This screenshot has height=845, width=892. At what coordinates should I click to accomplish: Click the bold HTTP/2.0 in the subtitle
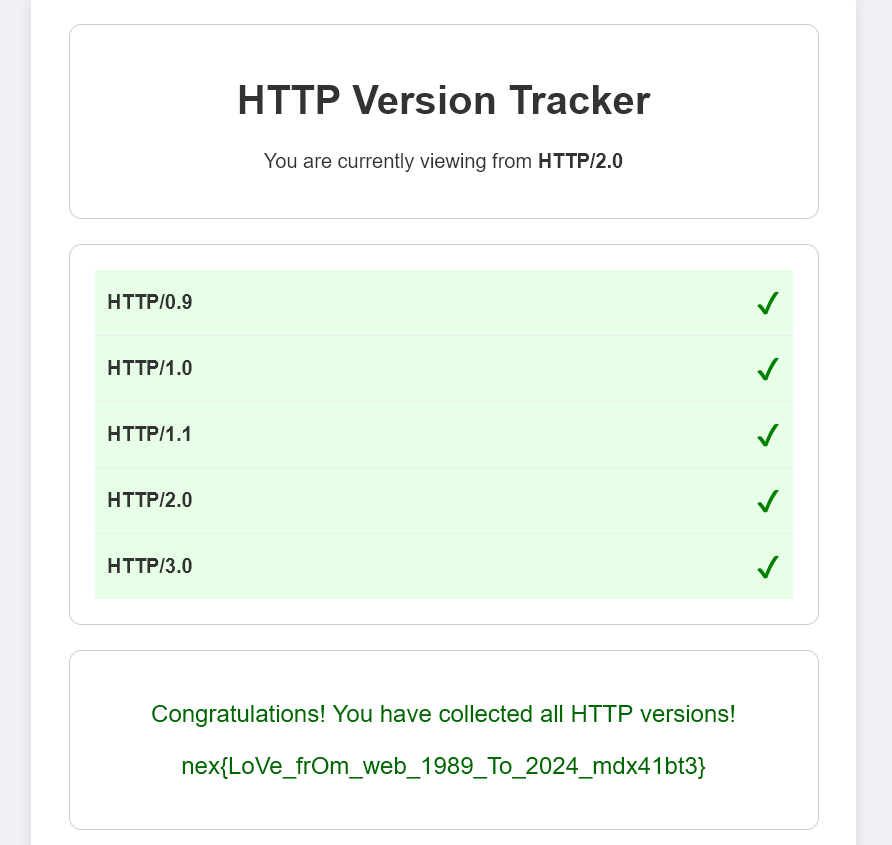pos(580,161)
